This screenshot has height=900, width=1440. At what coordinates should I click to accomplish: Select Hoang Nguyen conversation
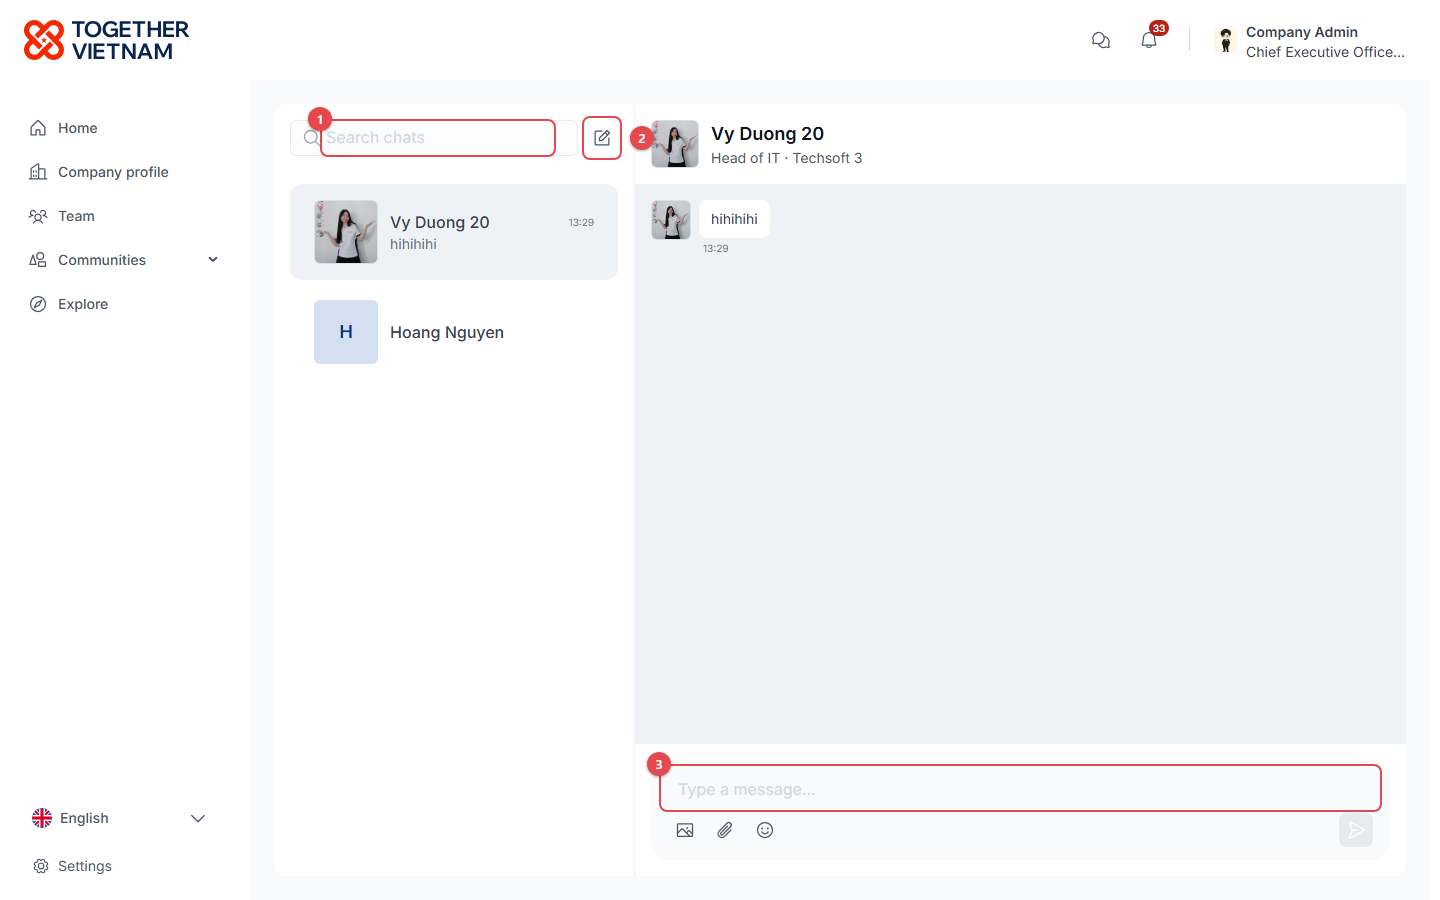pos(454,332)
